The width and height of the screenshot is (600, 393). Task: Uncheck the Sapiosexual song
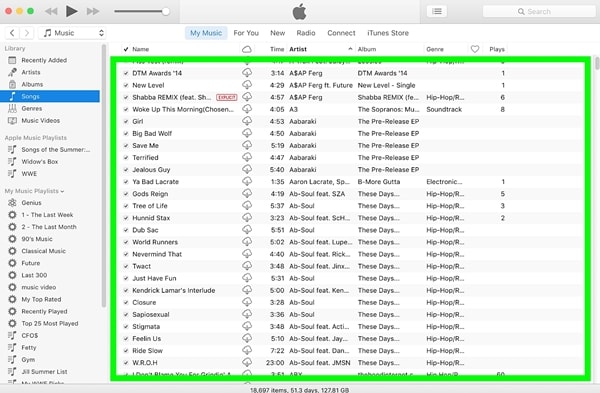point(126,314)
